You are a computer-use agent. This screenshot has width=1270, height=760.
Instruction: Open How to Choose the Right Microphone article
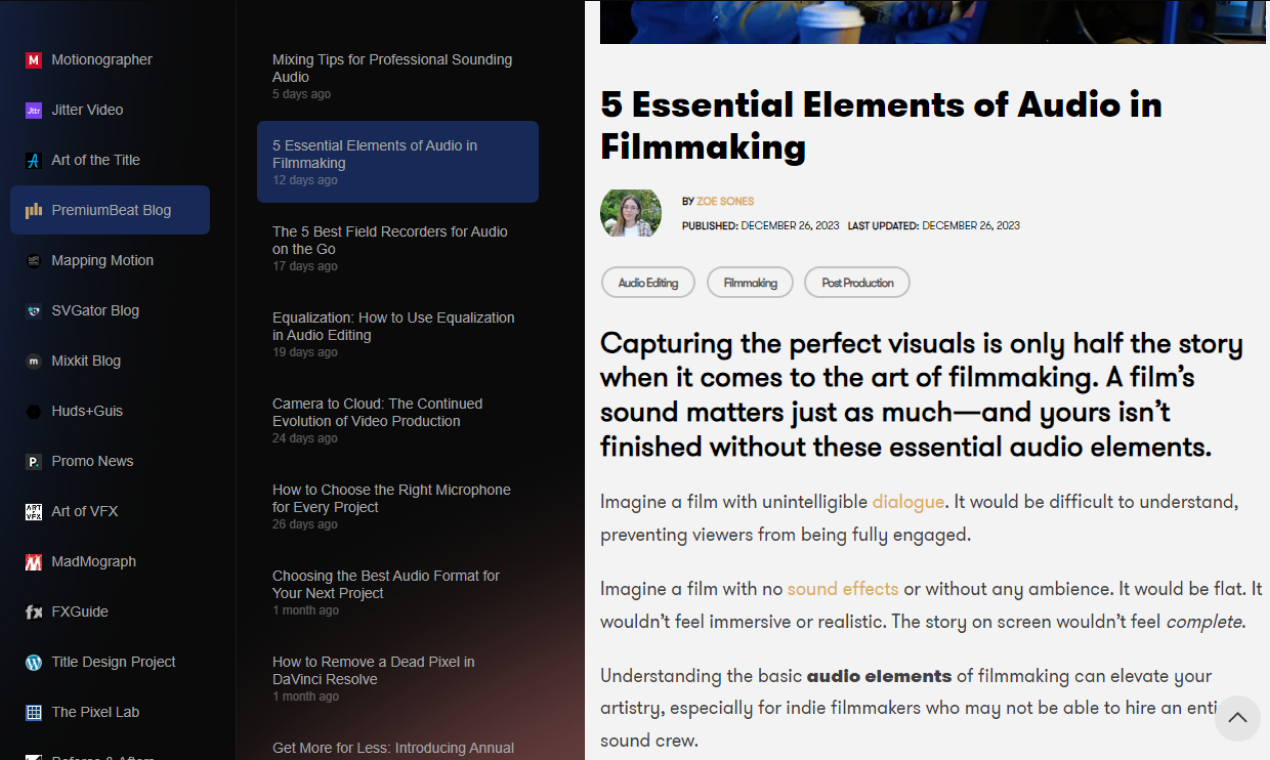click(x=398, y=506)
